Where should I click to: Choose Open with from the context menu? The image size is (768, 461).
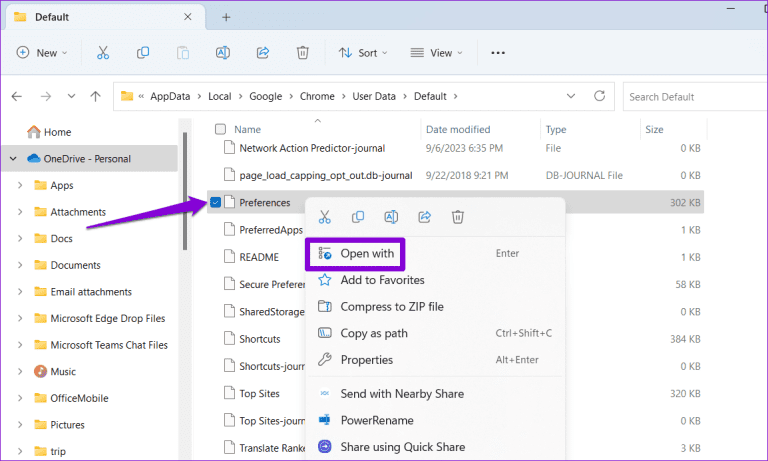(366, 254)
